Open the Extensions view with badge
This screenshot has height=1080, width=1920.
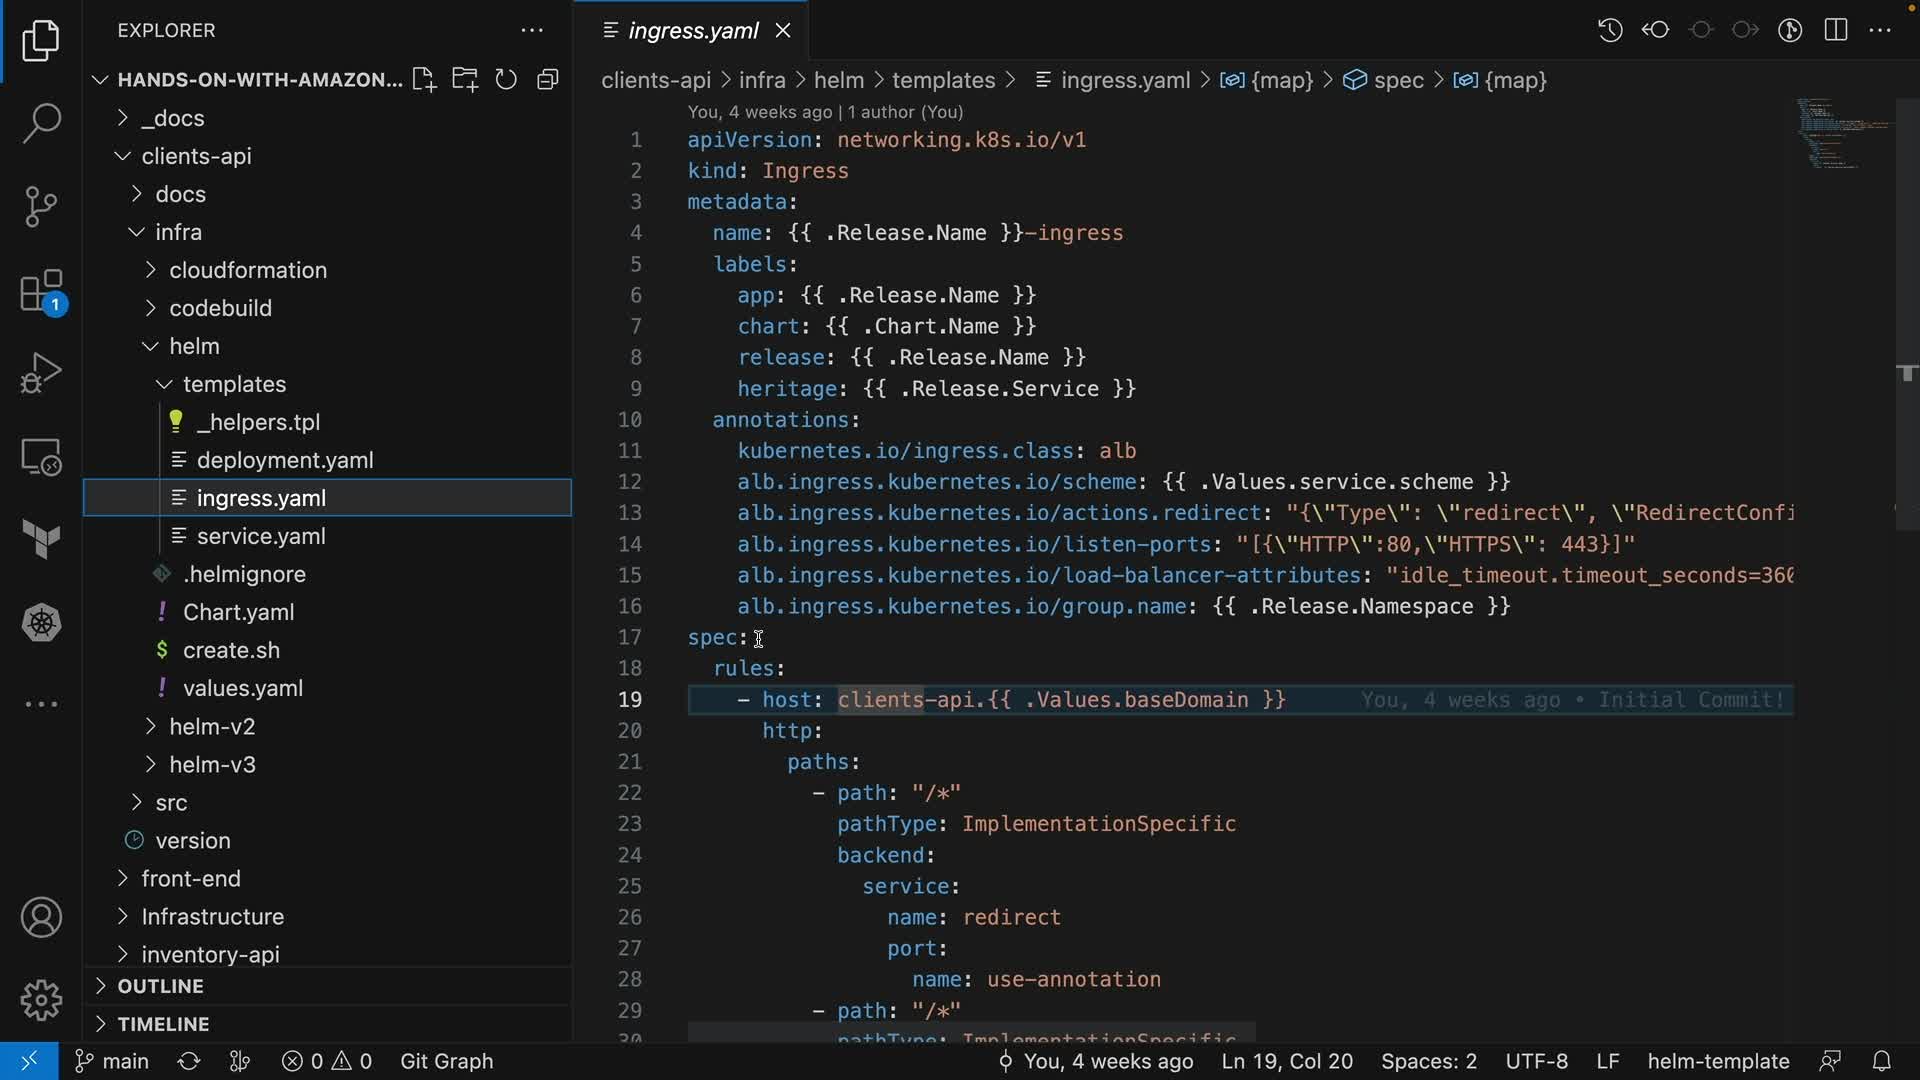pos(41,292)
